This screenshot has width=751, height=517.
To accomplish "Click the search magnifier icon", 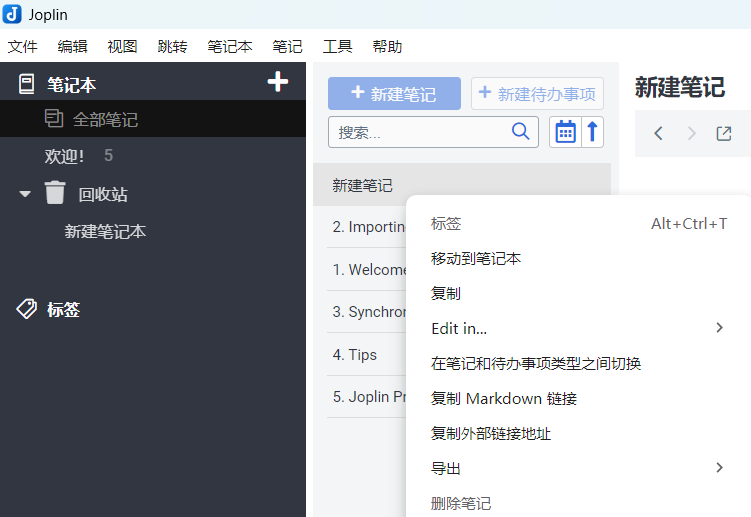I will 521,131.
